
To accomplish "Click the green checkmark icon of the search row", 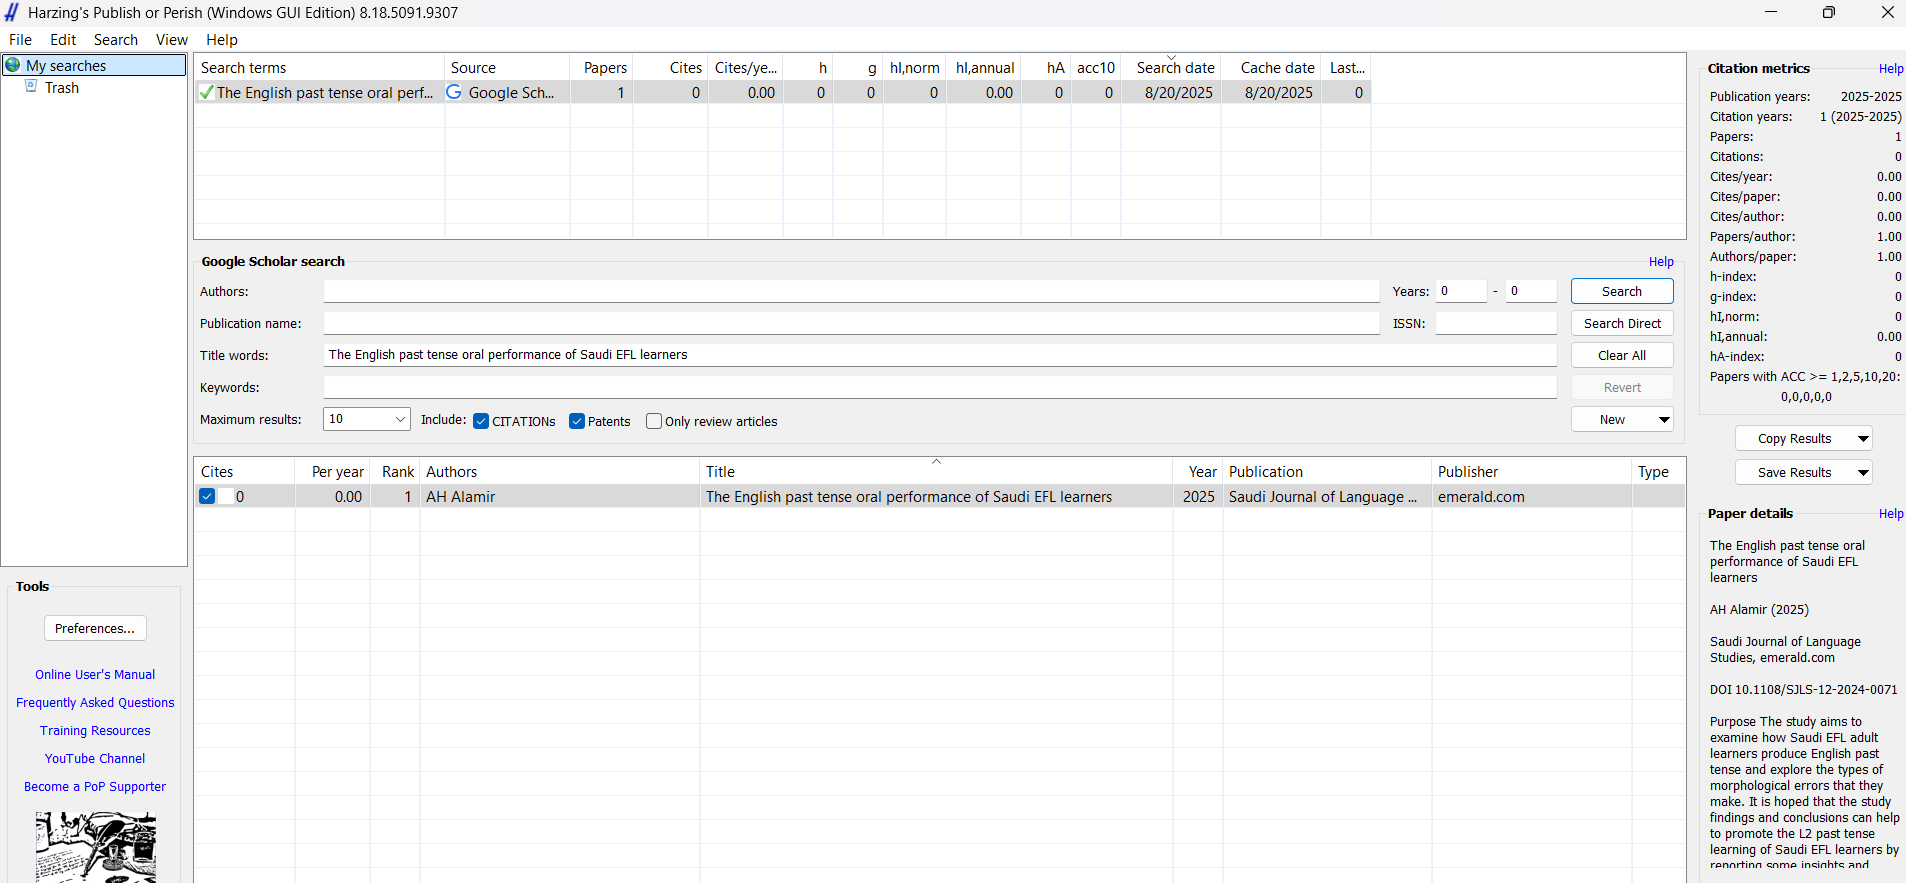I will (207, 92).
